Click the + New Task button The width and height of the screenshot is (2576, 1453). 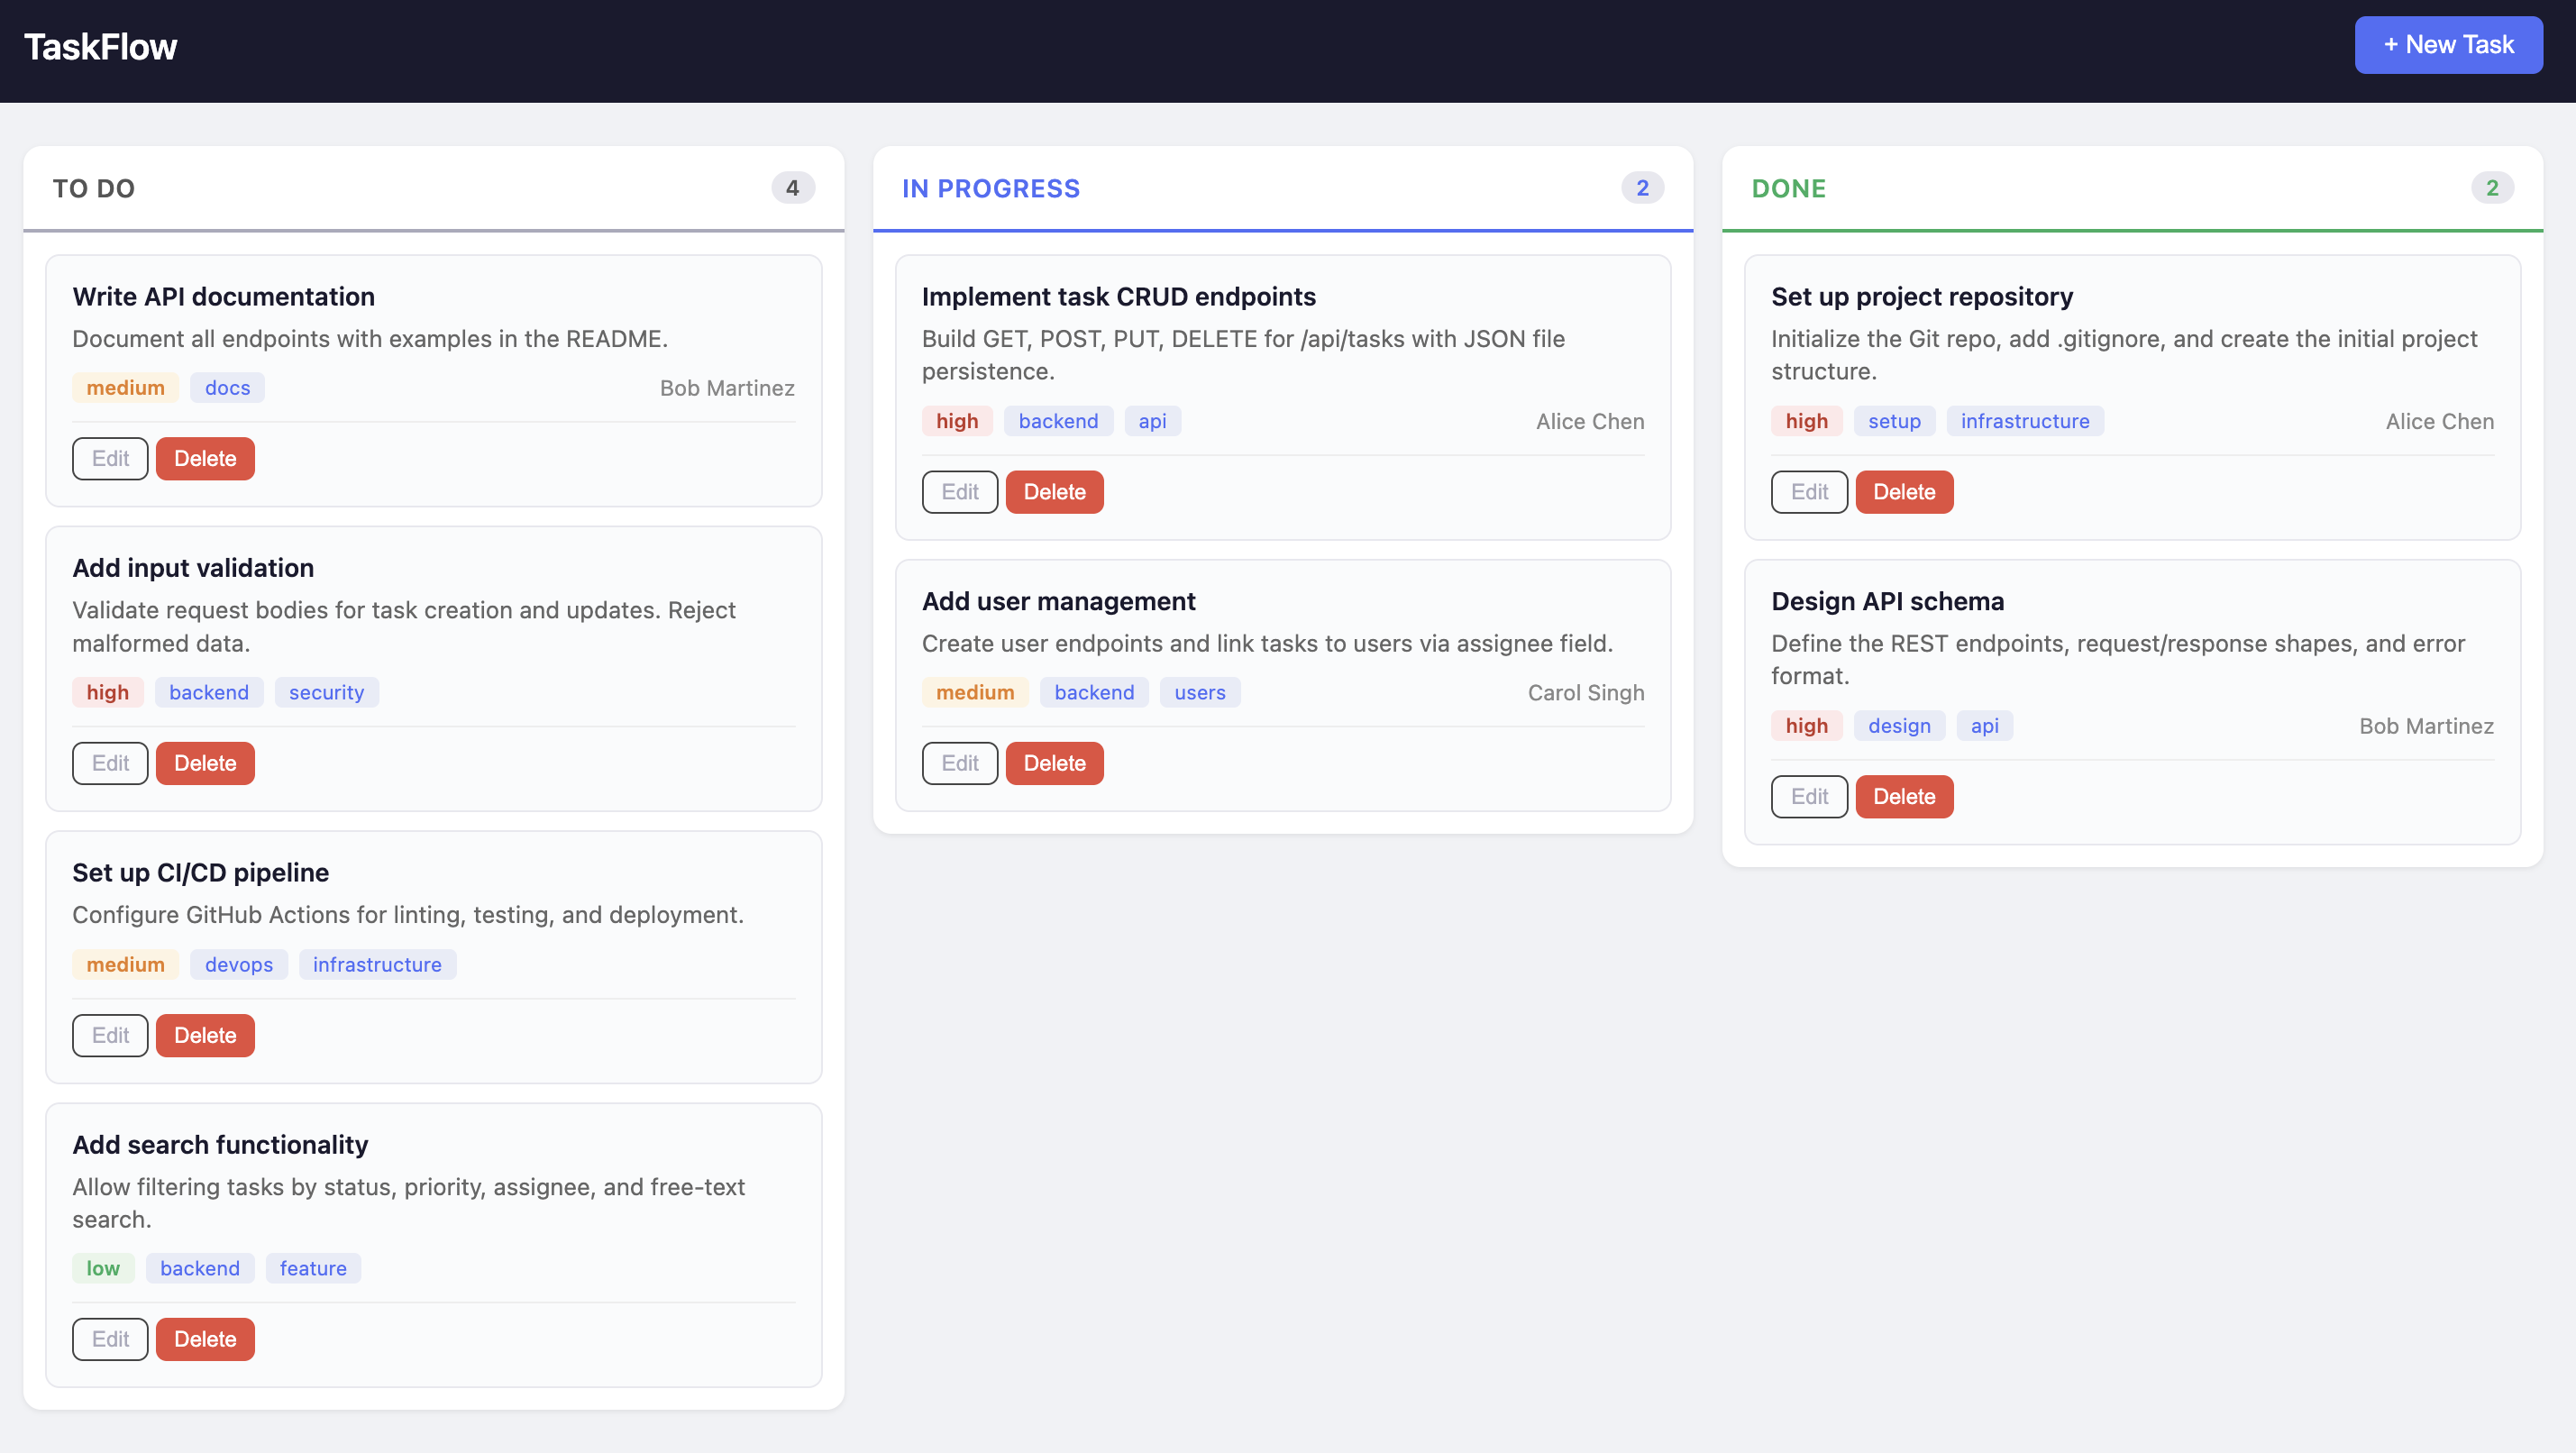click(2448, 45)
